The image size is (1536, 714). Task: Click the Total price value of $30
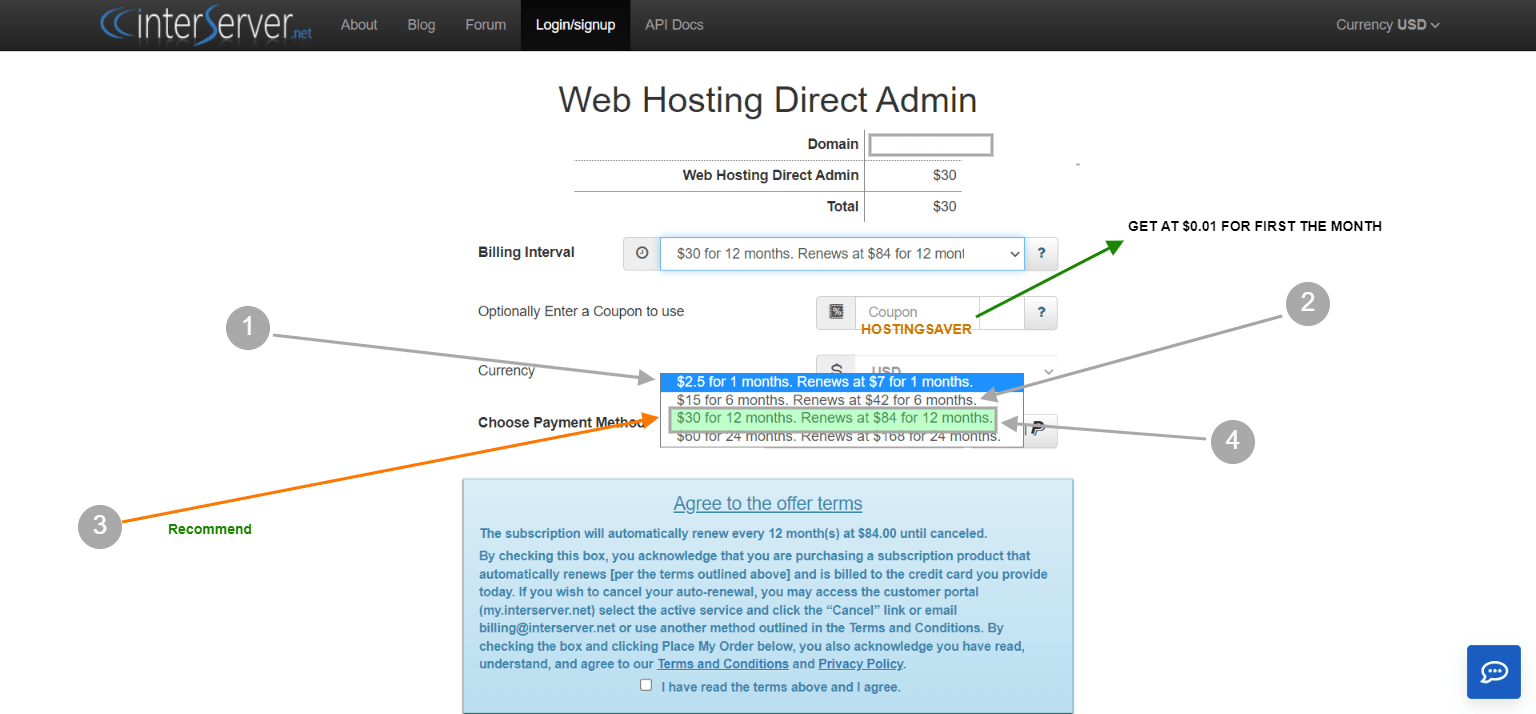(x=944, y=207)
